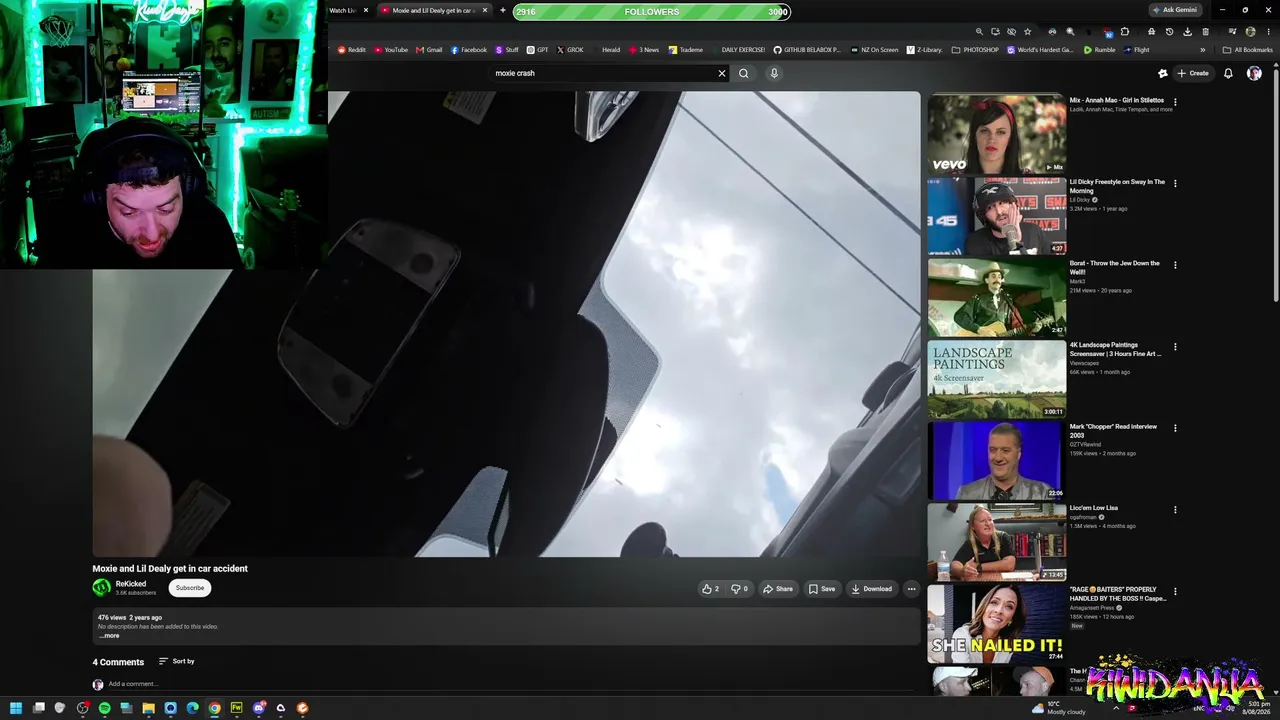Bookmark this page with the star icon

[1027, 32]
